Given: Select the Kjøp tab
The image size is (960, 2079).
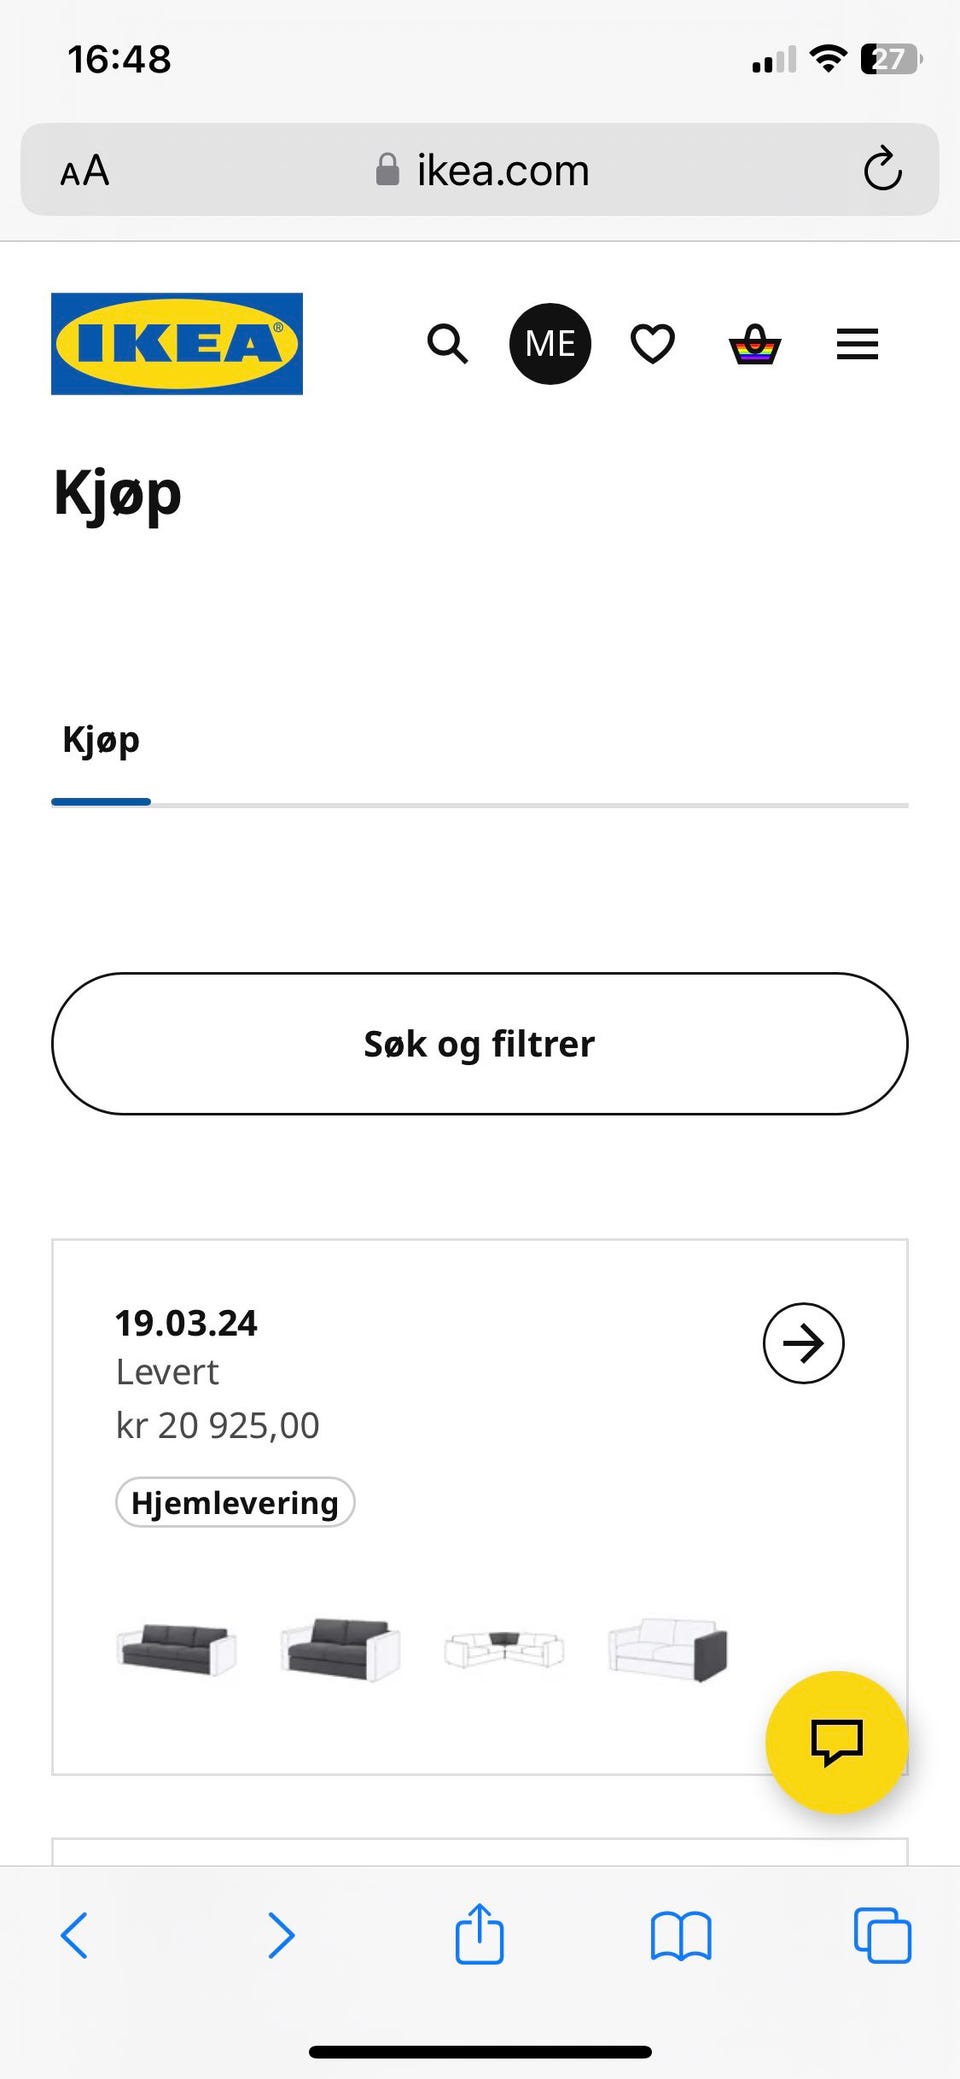Looking at the screenshot, I should pyautogui.click(x=101, y=741).
